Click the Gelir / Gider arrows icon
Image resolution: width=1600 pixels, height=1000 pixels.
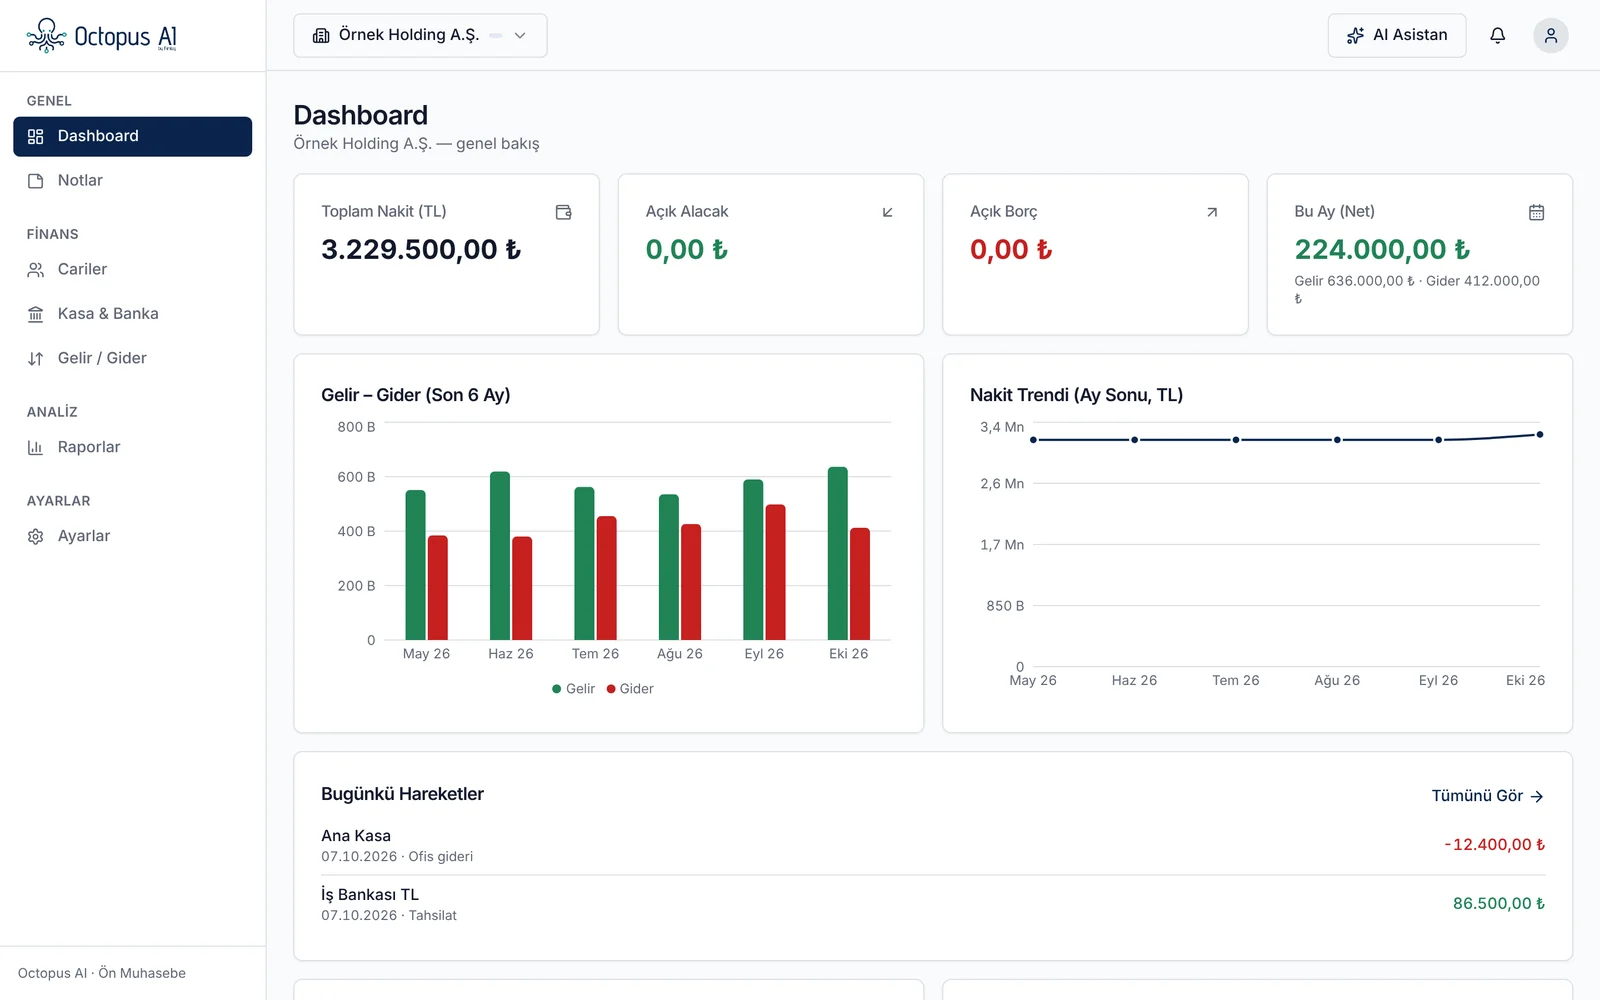pos(36,359)
